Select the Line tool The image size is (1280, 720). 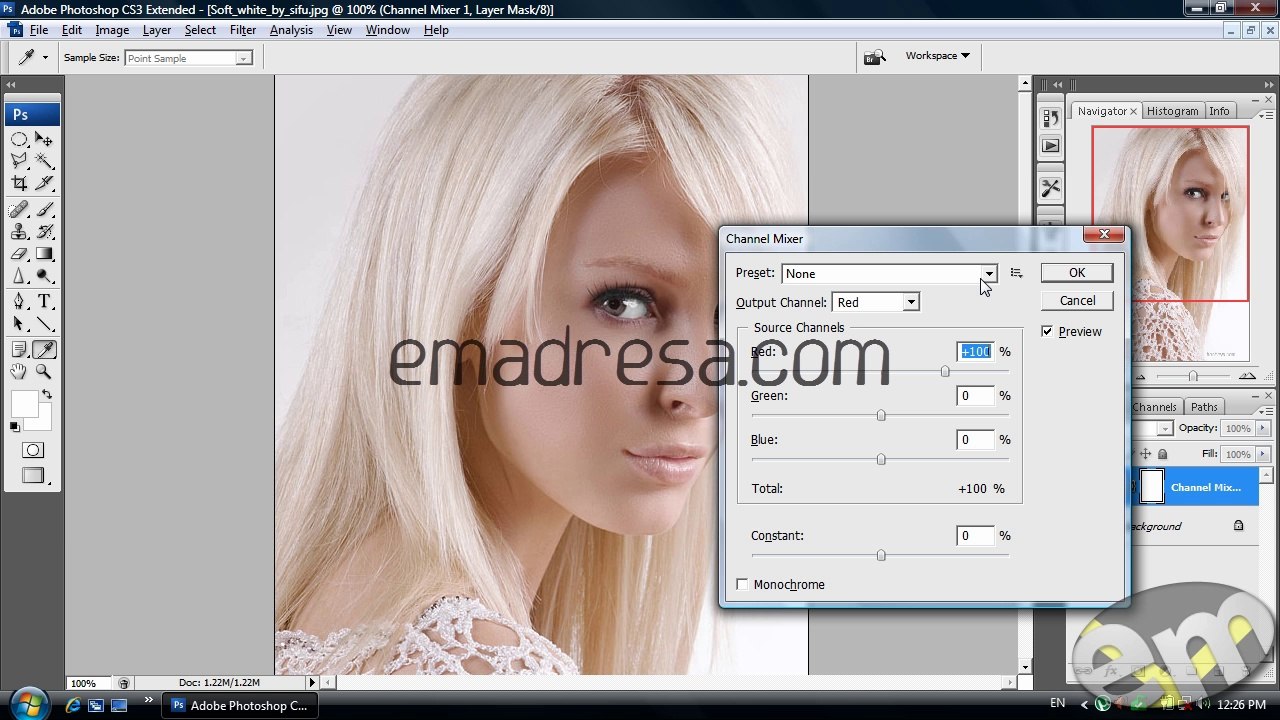click(x=44, y=324)
